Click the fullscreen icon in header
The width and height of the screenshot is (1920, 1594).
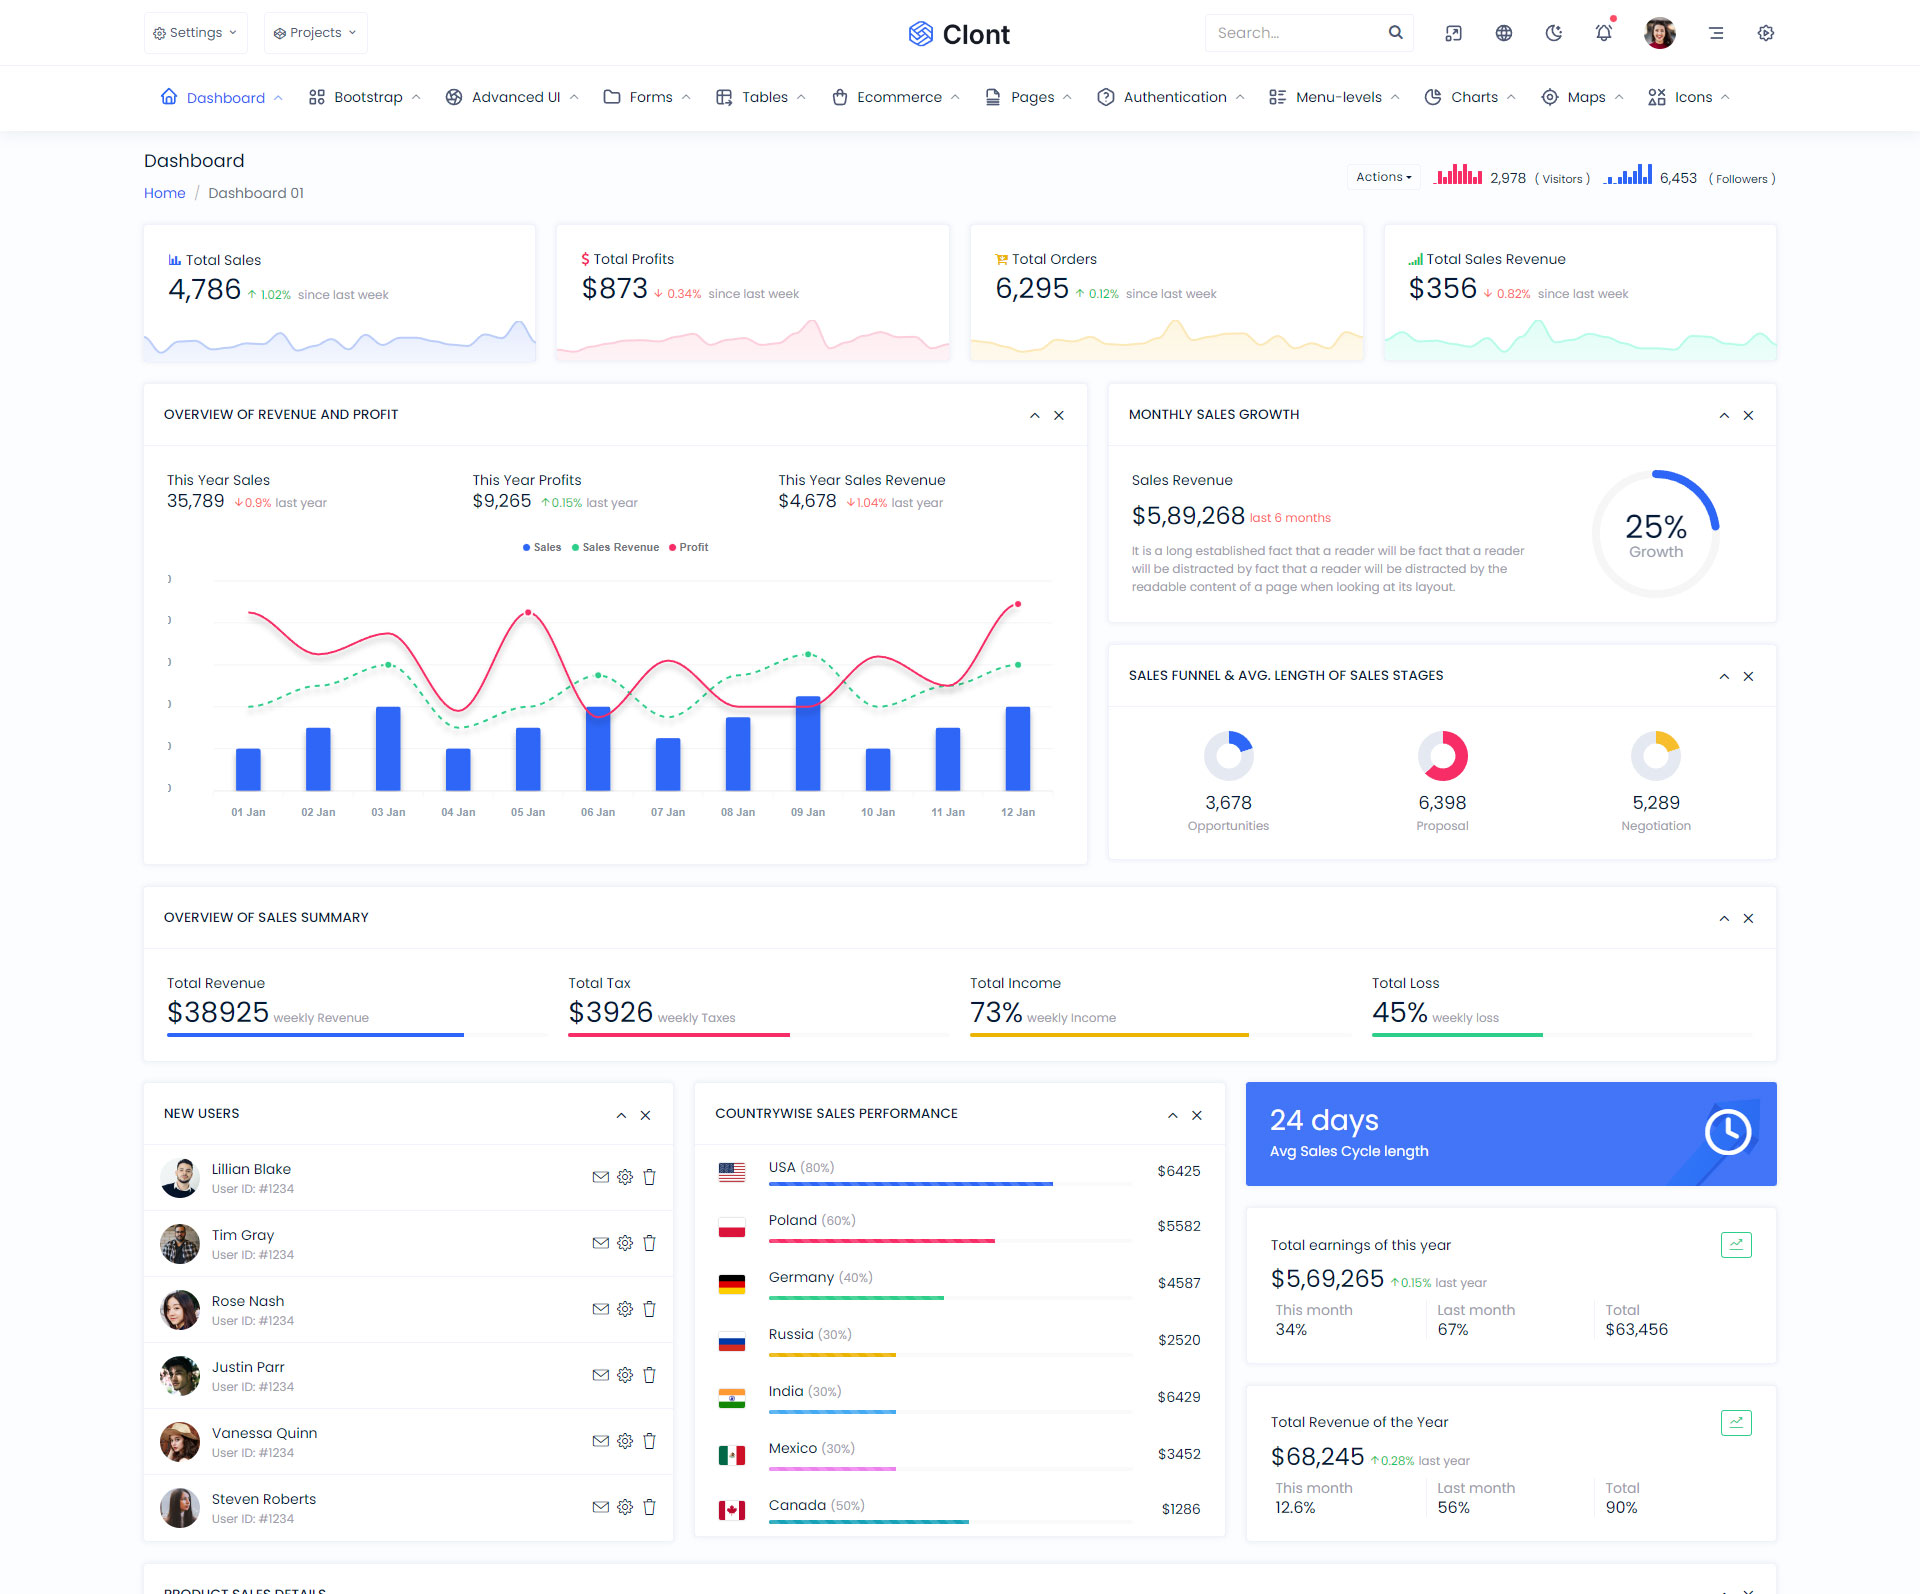point(1453,33)
